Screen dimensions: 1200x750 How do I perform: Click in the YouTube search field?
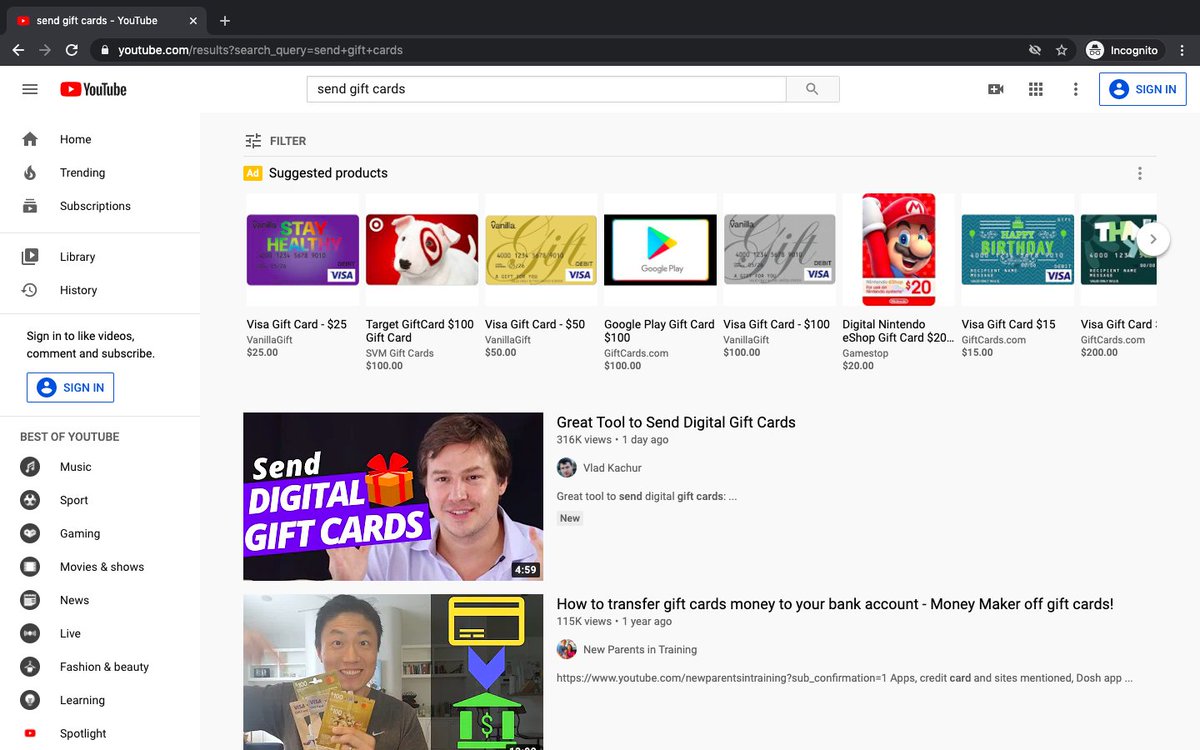click(x=546, y=89)
